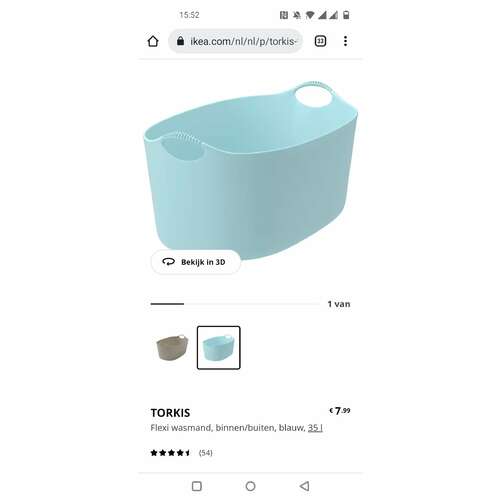
Task: Click the TORKIS product title
Action: point(170,413)
